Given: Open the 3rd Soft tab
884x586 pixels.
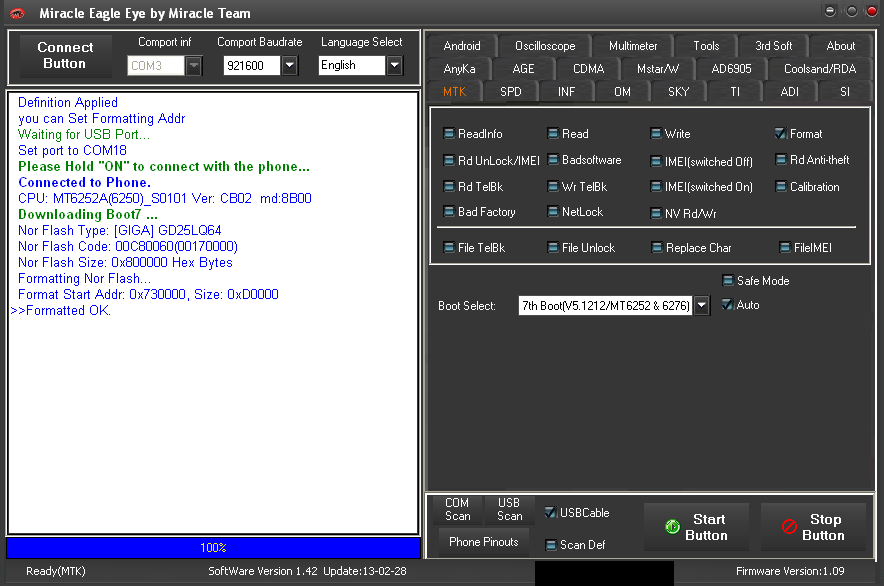Looking at the screenshot, I should click(x=774, y=46).
